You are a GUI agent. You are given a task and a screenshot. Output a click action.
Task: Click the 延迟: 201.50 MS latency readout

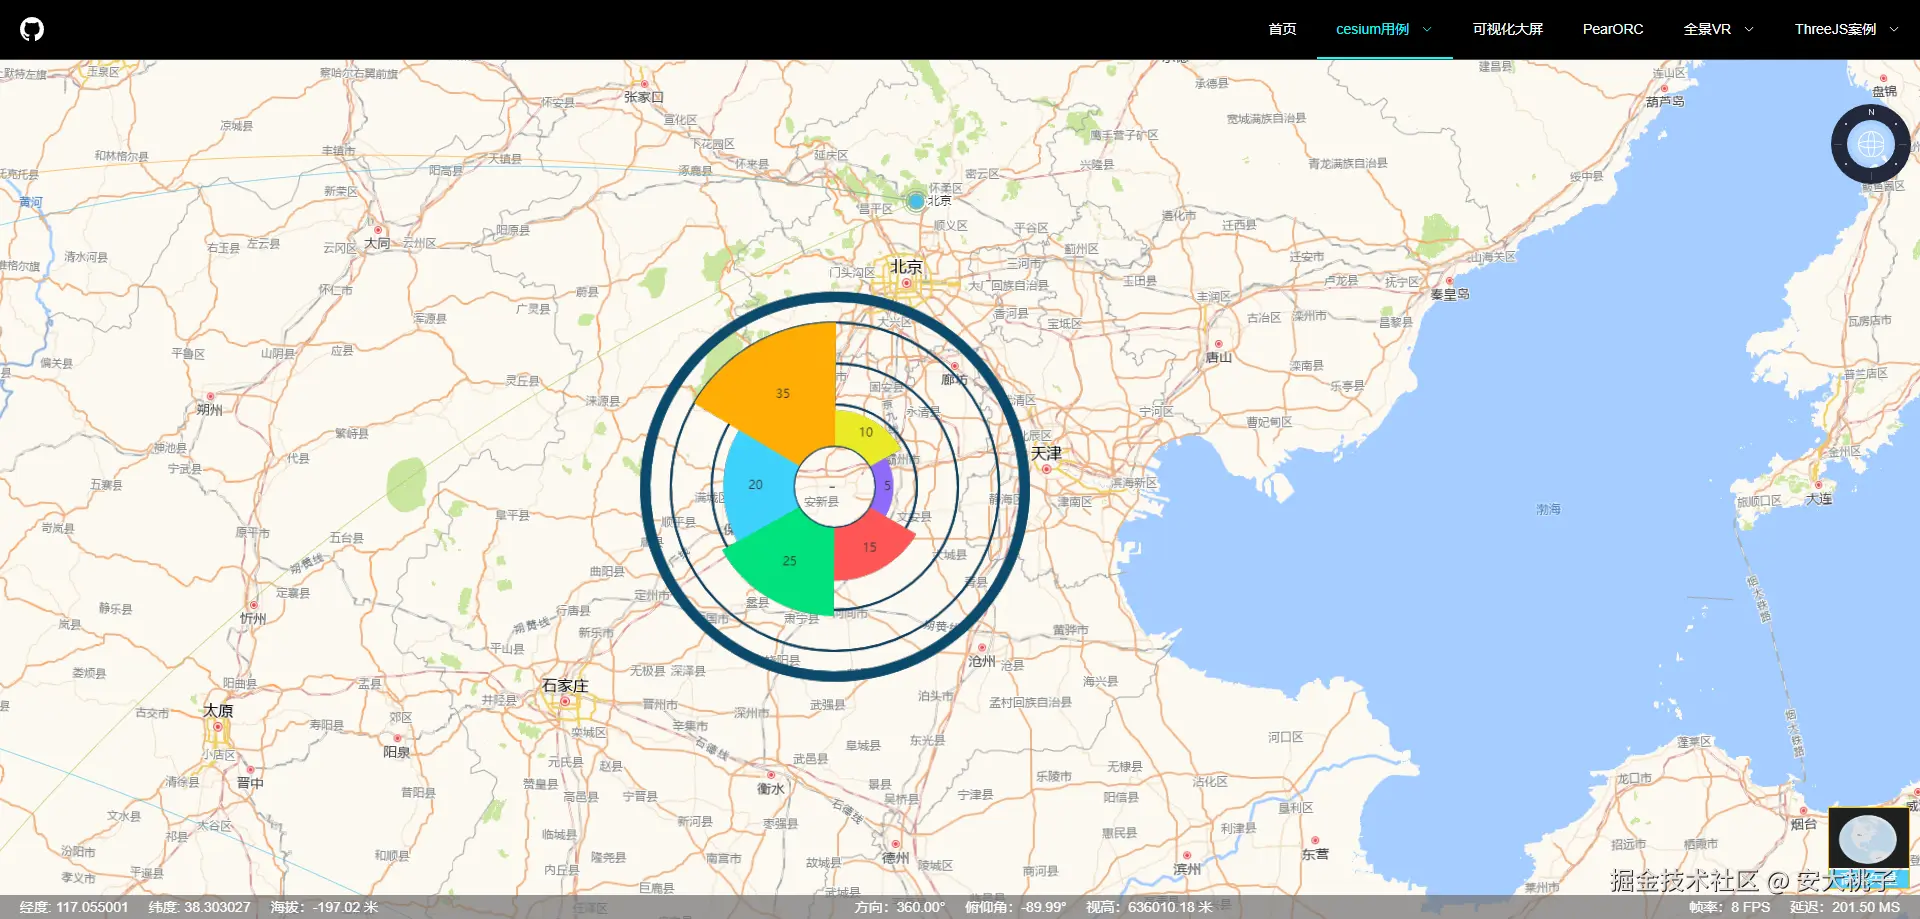tap(1844, 907)
